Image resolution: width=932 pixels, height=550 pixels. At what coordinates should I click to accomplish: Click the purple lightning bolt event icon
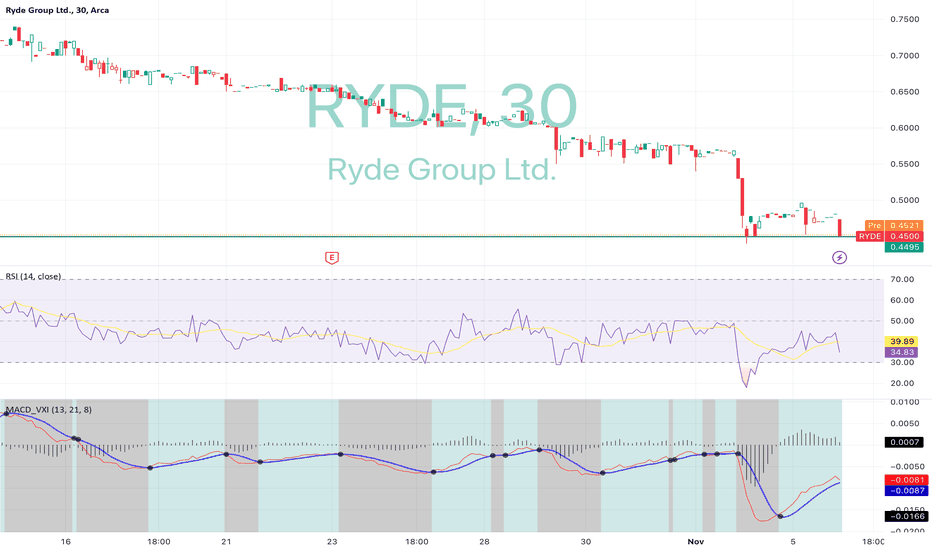tap(839, 257)
